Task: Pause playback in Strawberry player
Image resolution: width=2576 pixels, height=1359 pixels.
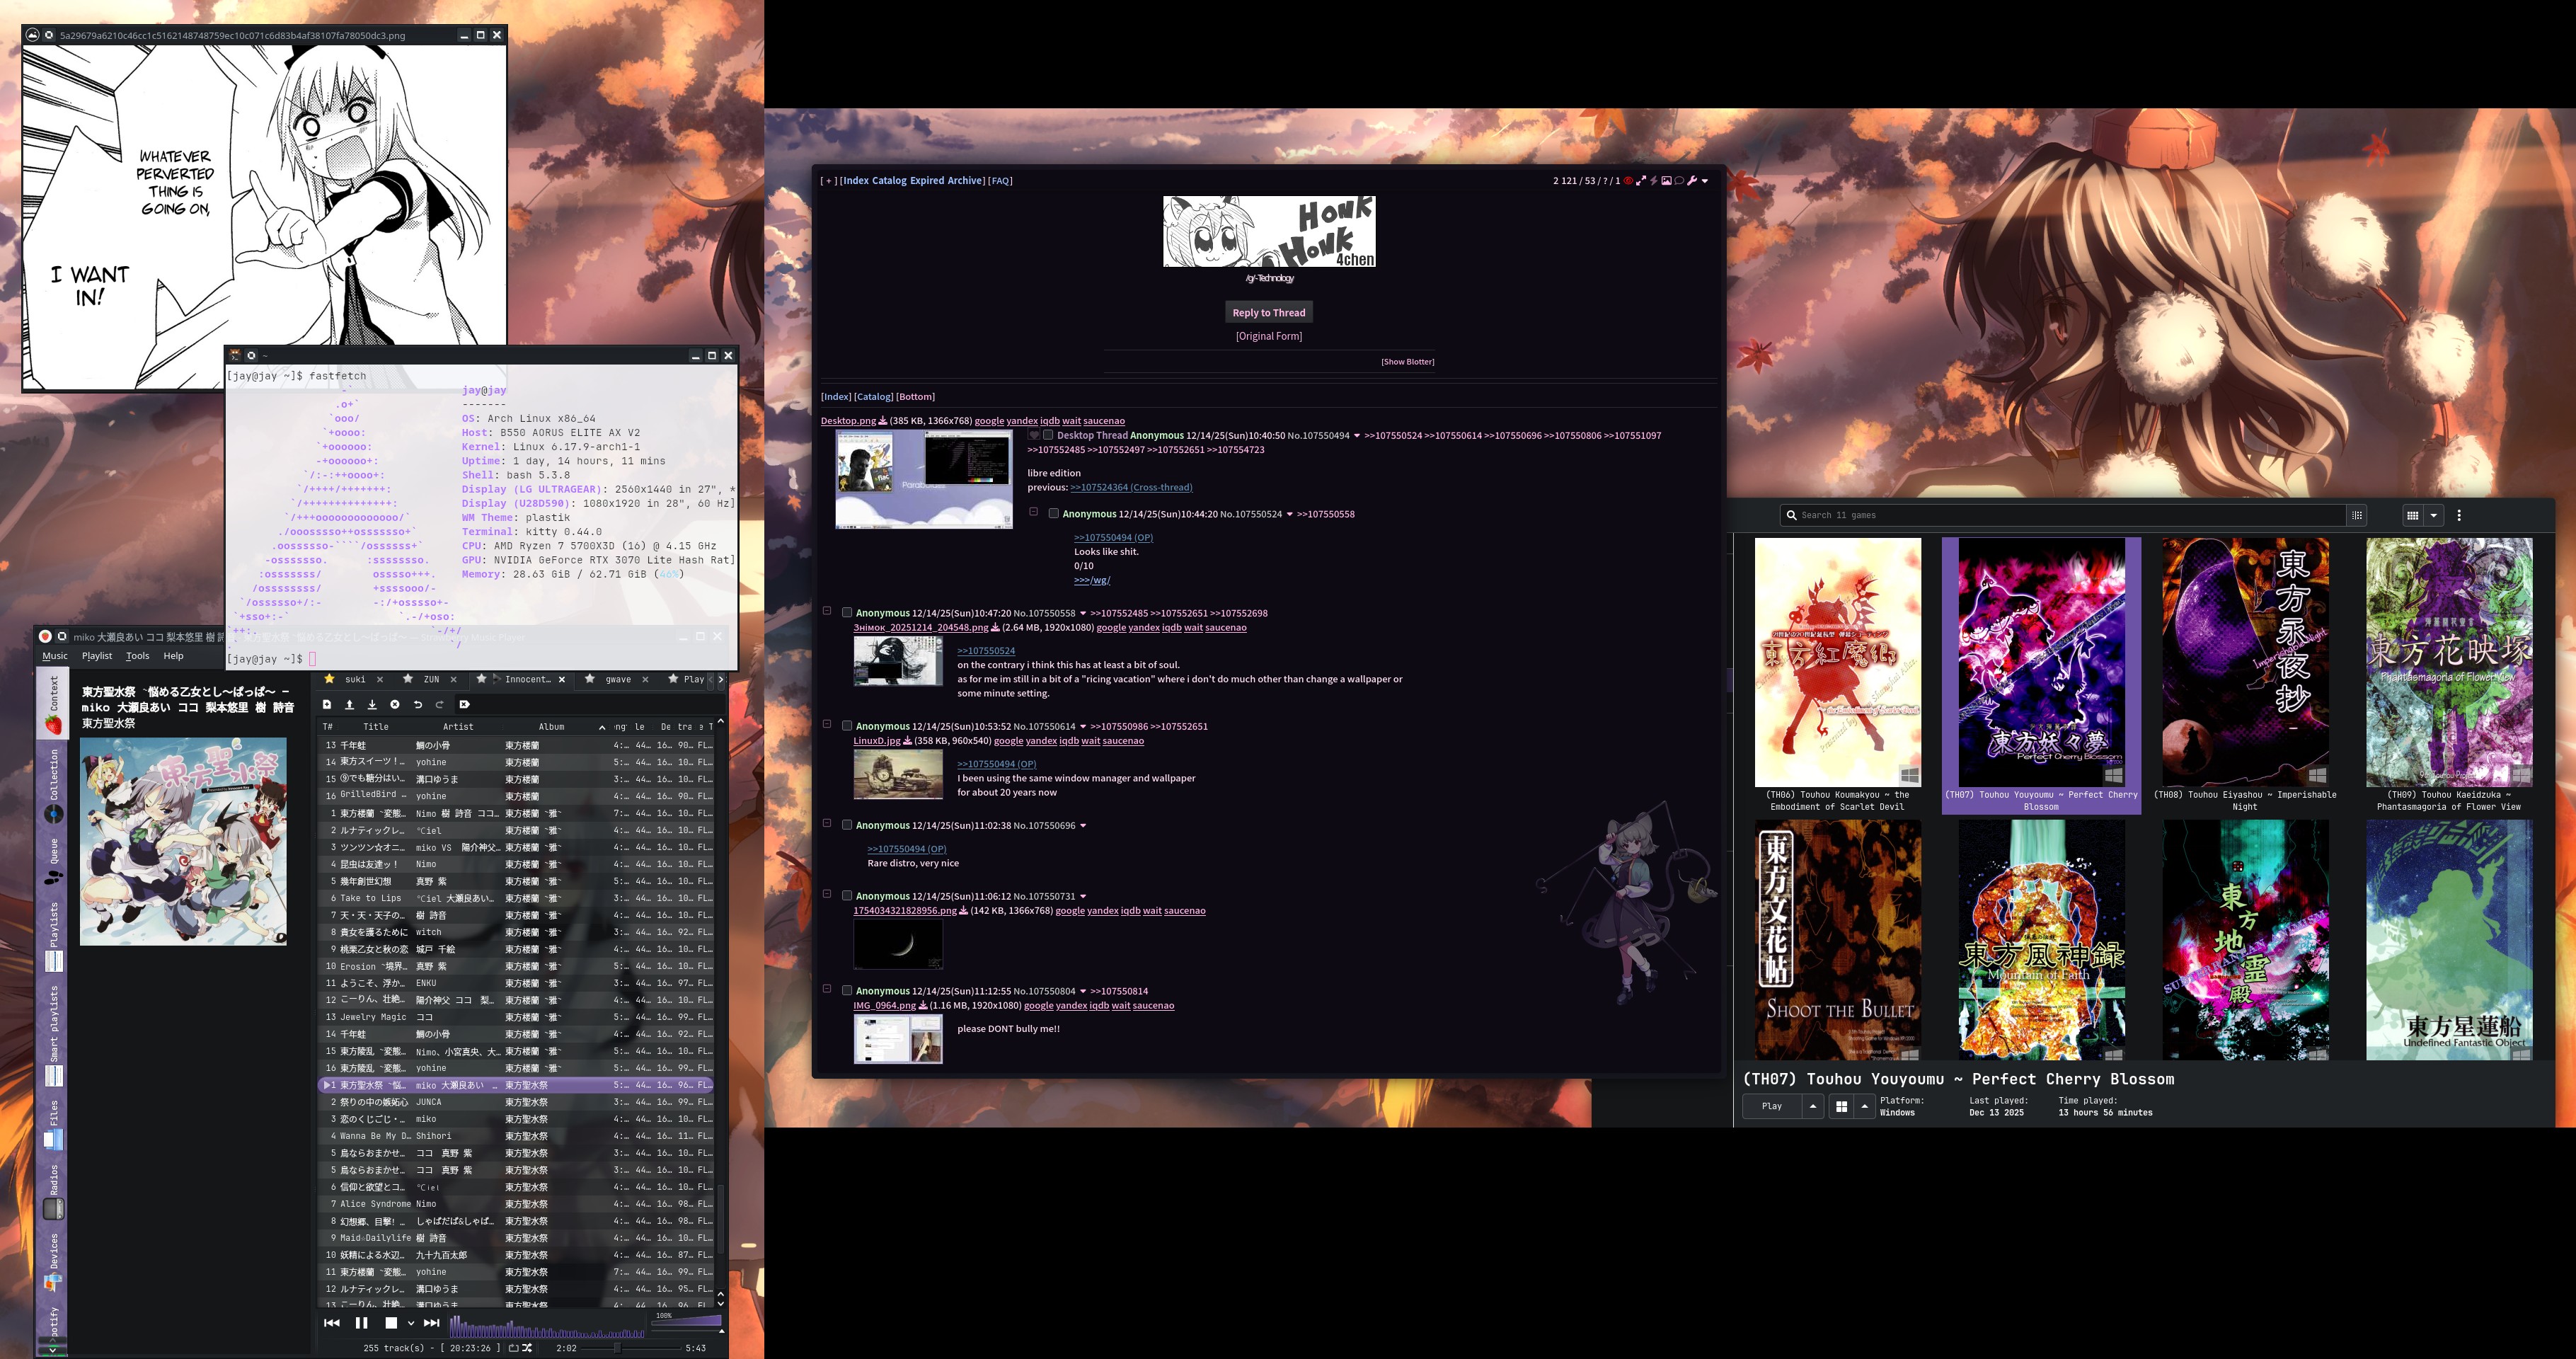Action: tap(361, 1322)
